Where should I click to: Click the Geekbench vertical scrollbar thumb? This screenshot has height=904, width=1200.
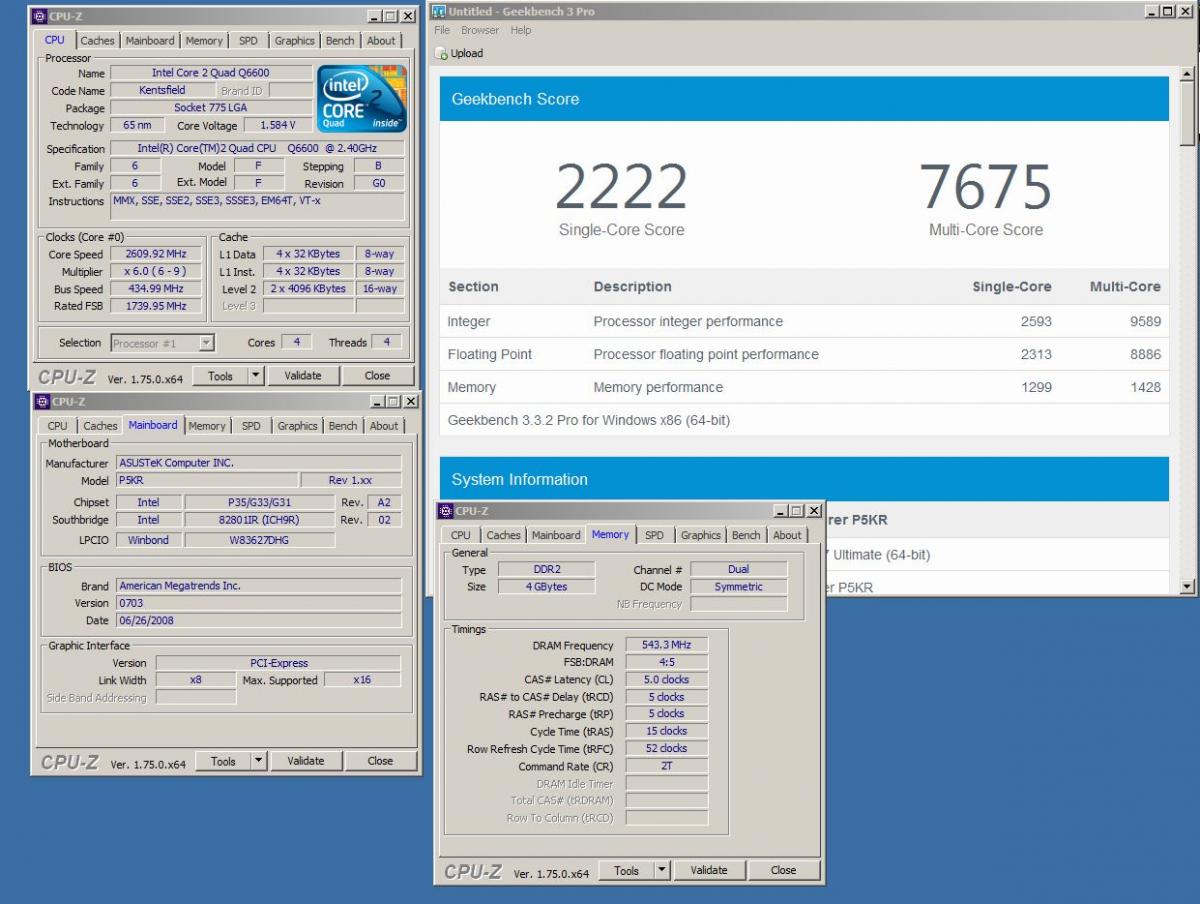tap(1187, 115)
